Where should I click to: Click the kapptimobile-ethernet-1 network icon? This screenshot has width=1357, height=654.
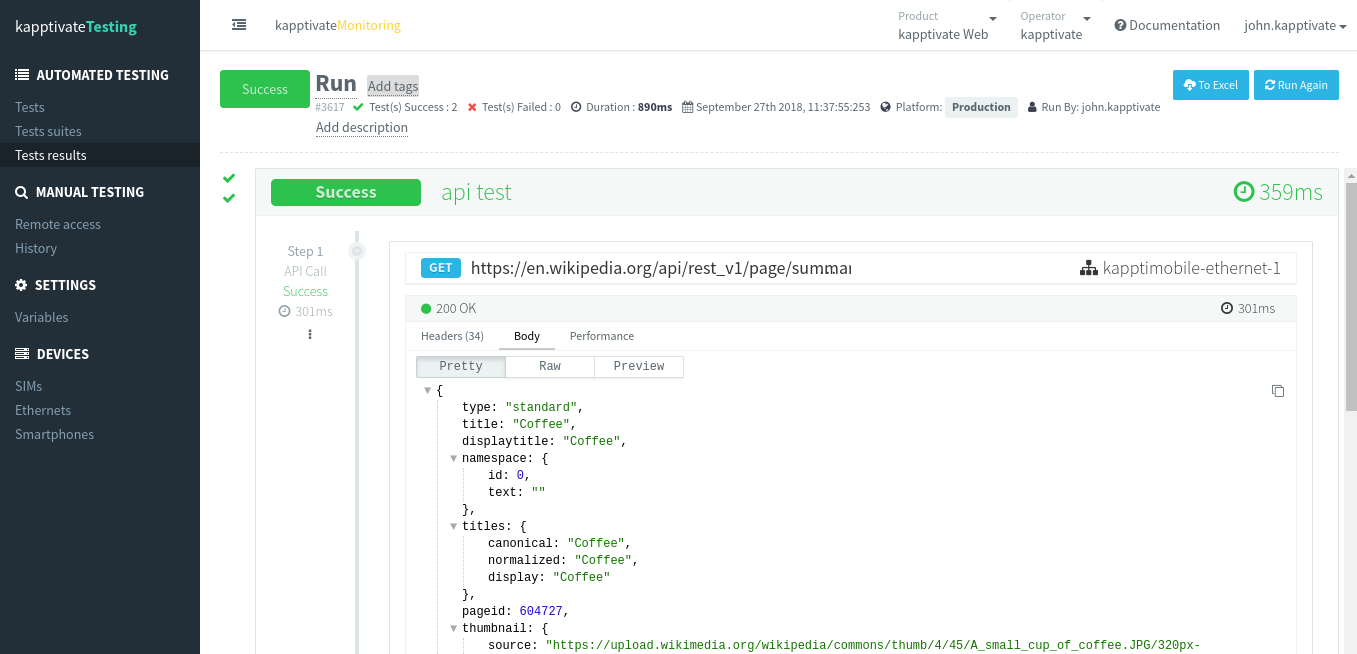1088,268
